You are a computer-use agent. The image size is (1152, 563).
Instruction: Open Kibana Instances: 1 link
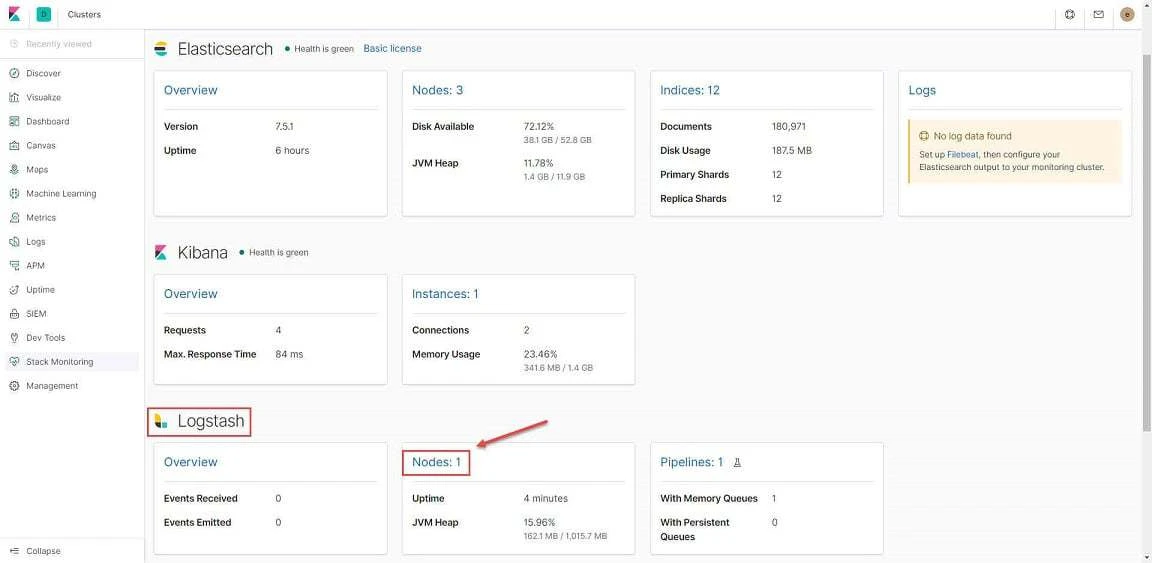click(445, 294)
